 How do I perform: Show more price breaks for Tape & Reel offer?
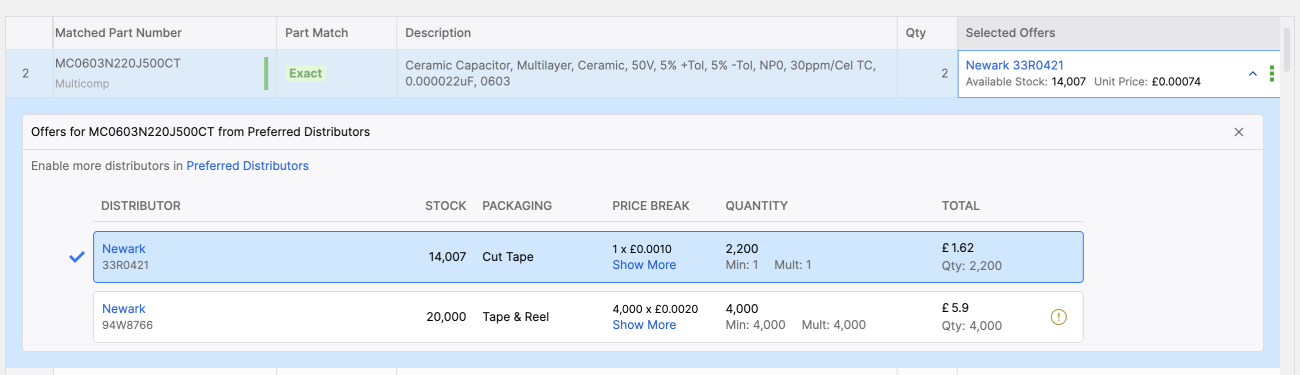point(644,325)
